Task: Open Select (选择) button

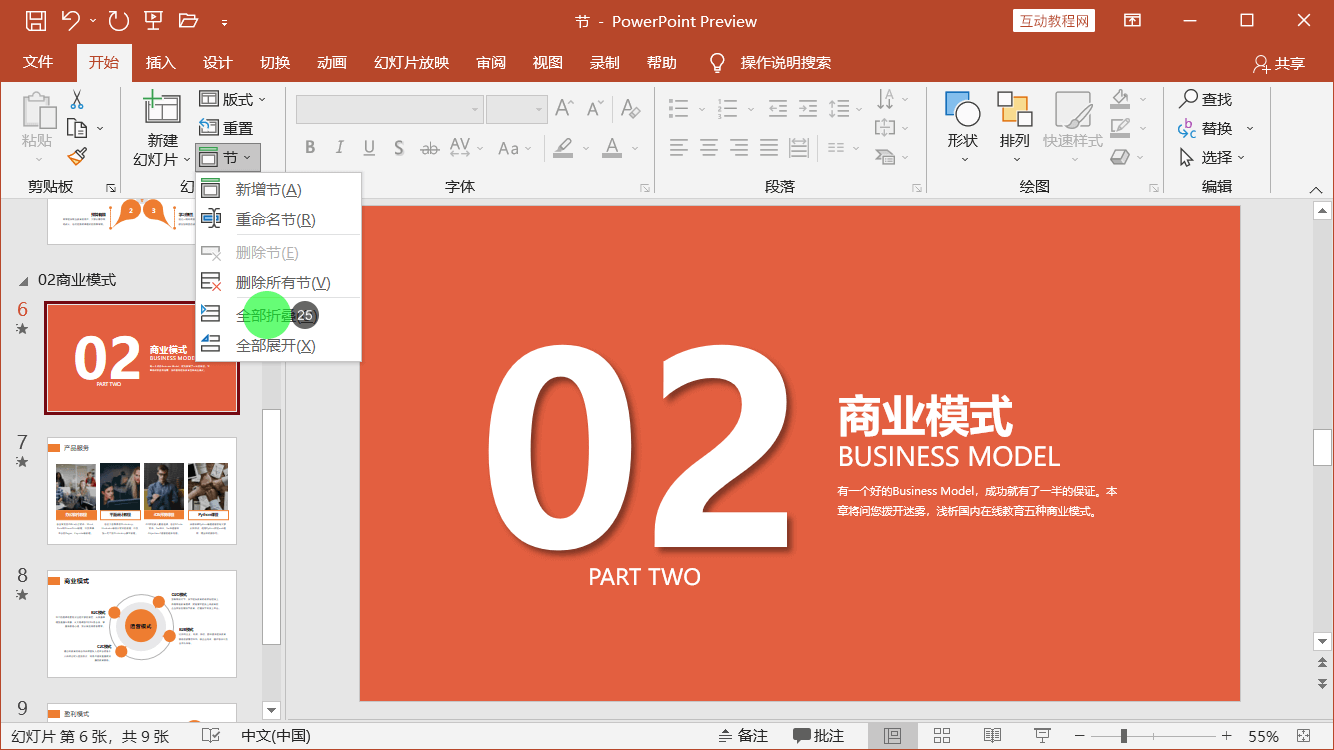Action: 1212,157
